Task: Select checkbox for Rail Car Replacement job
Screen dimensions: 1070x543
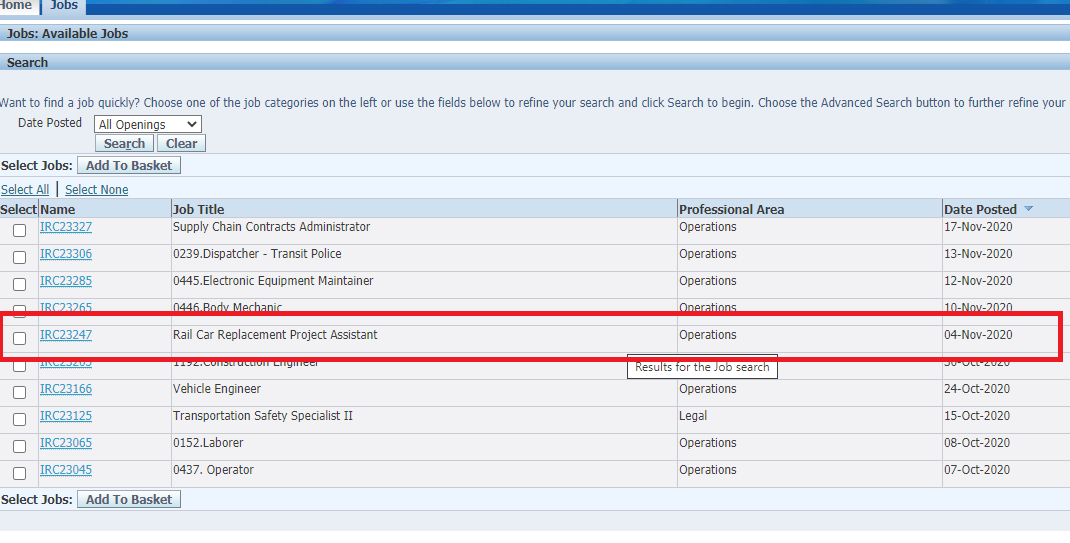Action: pos(20,338)
